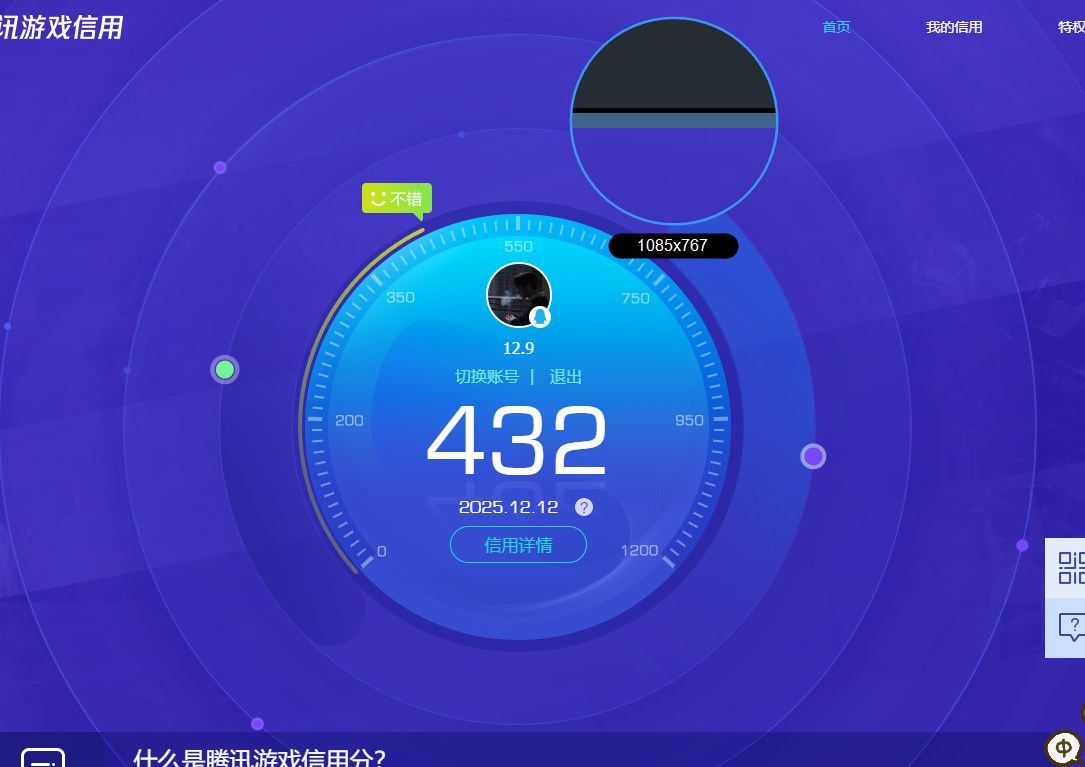Screen dimensions: 1085x767
Task: Switch to the 首页 tab
Action: click(x=836, y=27)
